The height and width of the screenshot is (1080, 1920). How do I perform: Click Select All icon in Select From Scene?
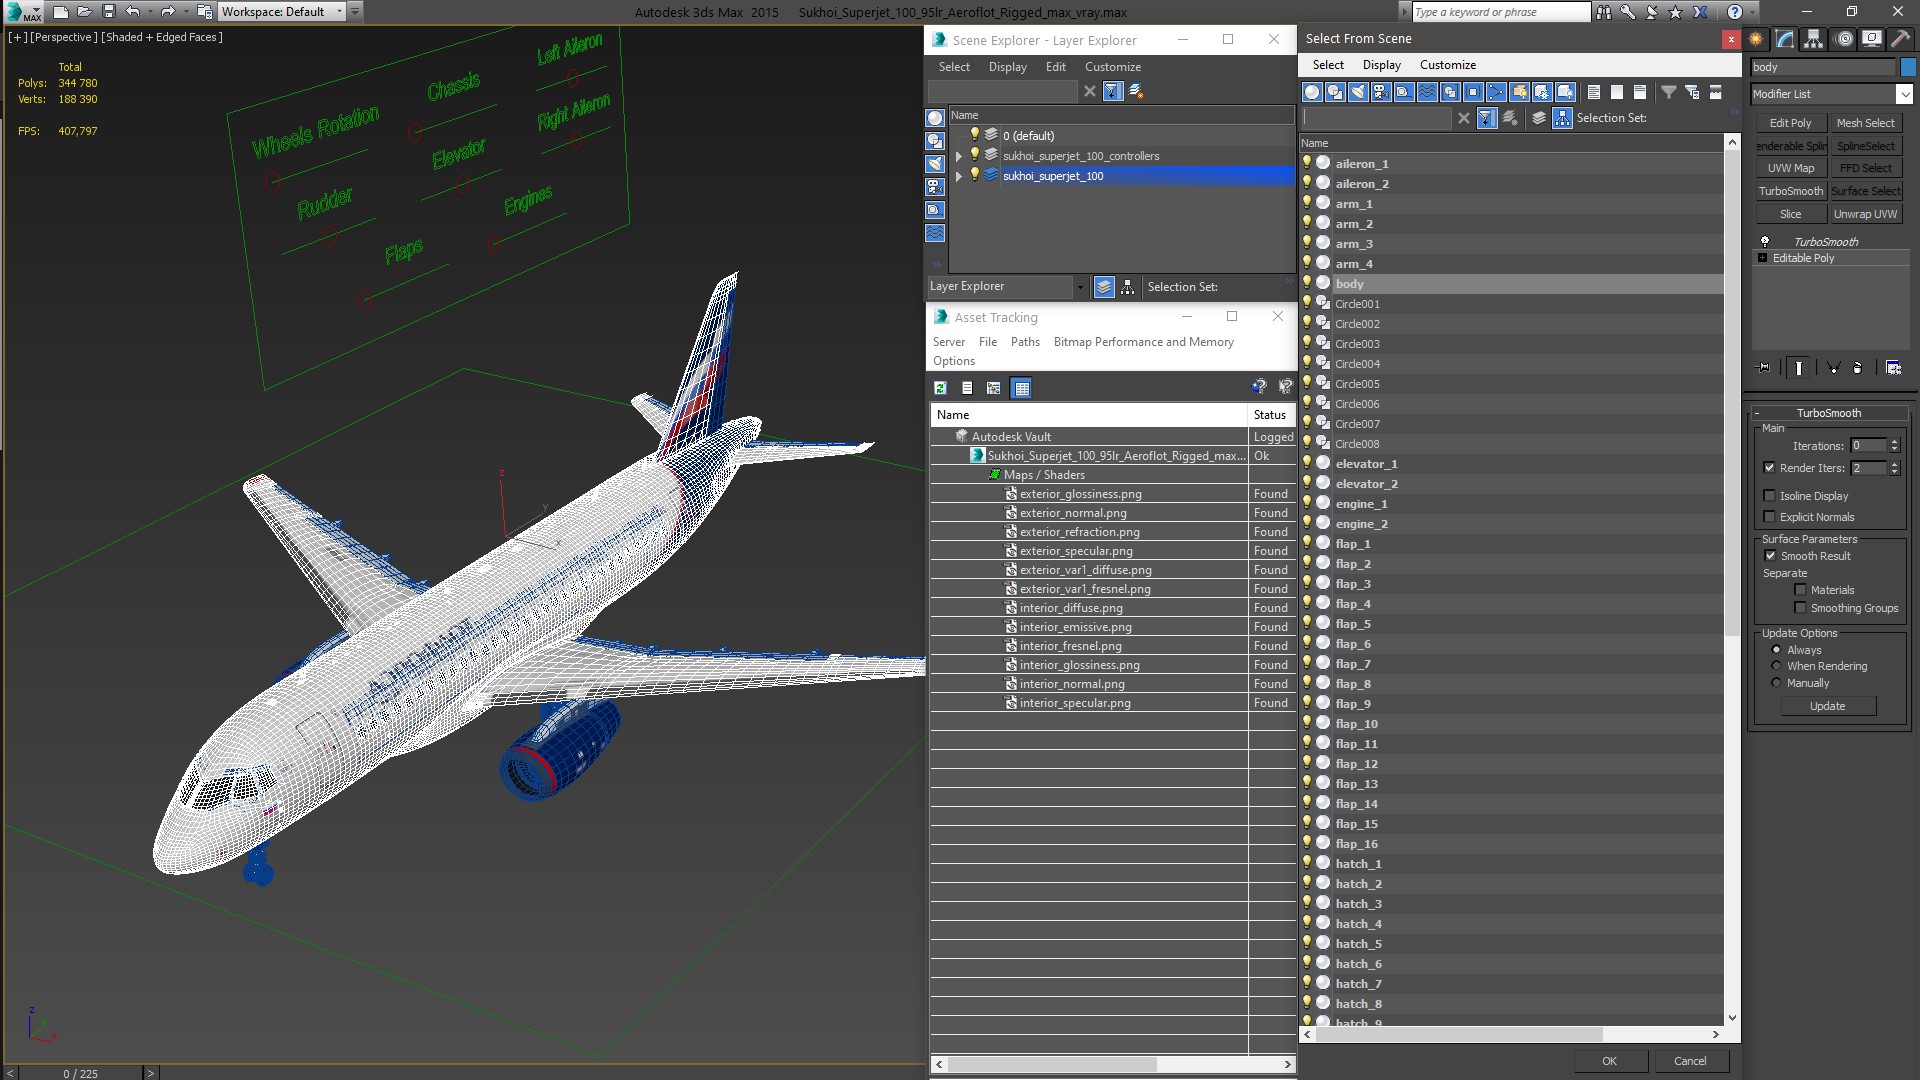[1594, 92]
